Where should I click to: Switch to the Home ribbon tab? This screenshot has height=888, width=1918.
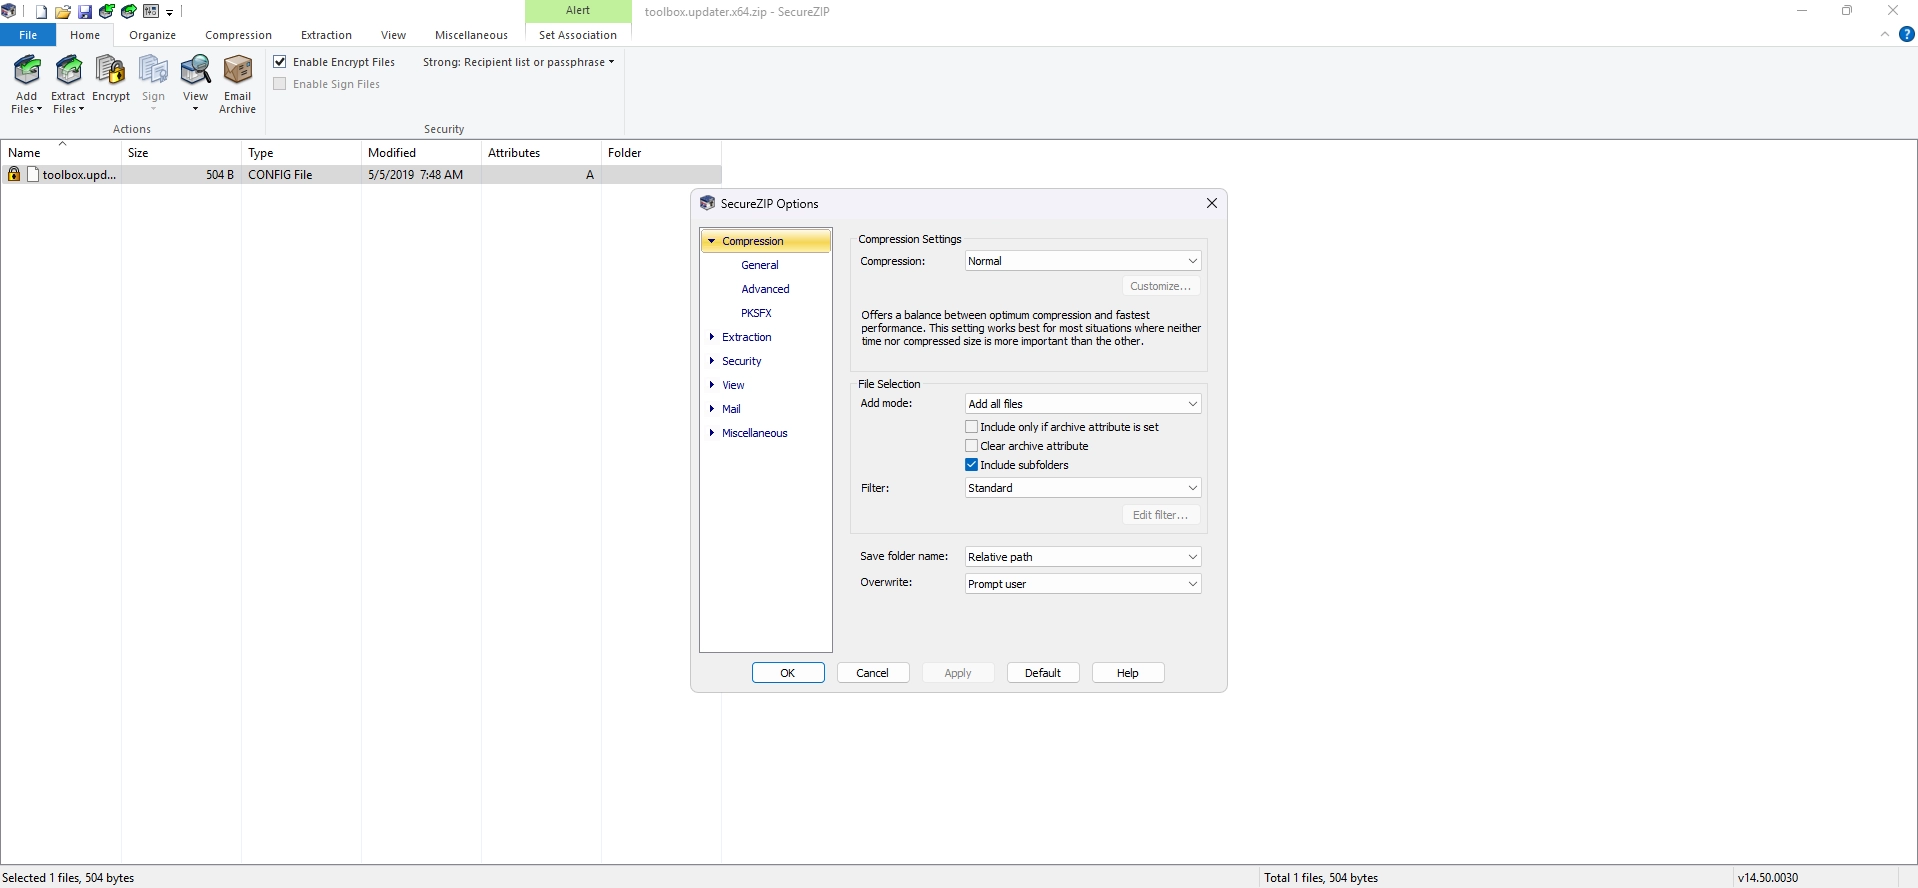85,35
